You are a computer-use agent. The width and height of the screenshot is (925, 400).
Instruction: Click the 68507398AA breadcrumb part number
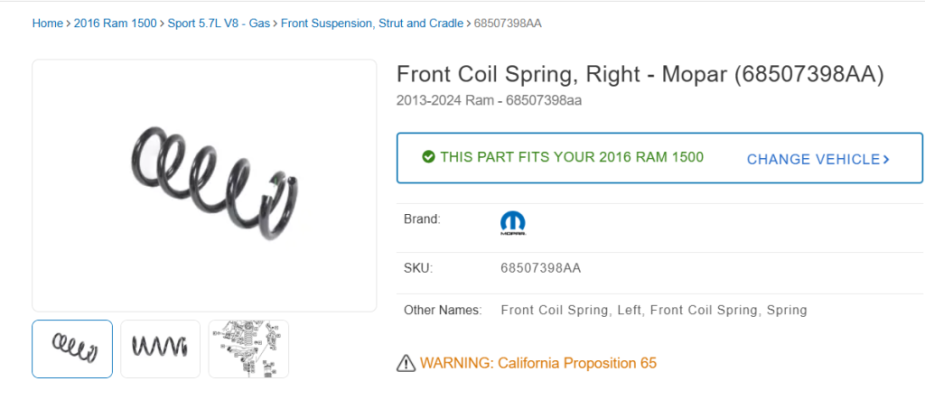click(x=508, y=24)
